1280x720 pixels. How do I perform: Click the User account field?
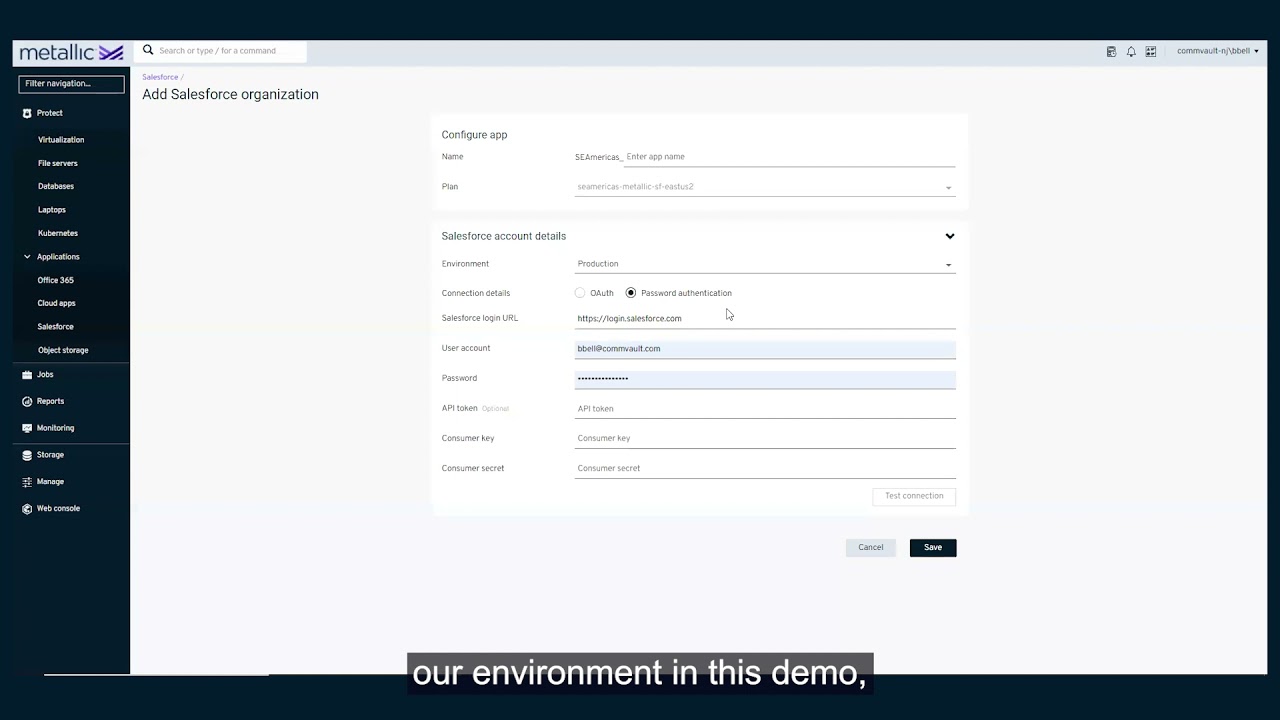click(x=765, y=348)
